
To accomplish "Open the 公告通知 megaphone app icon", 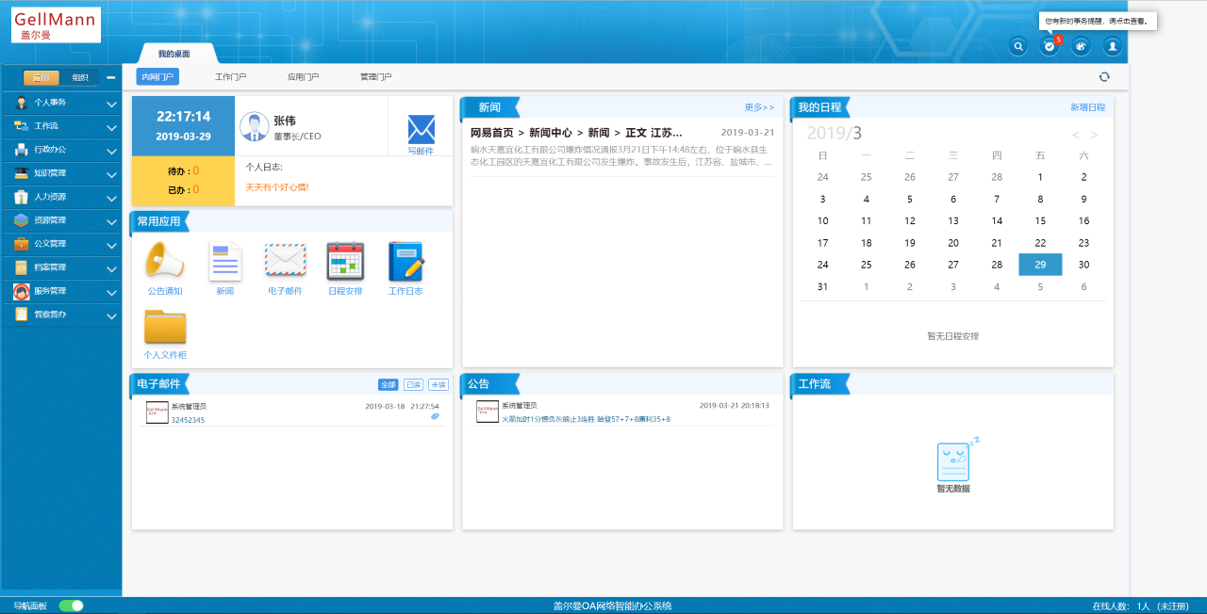I will pos(165,262).
